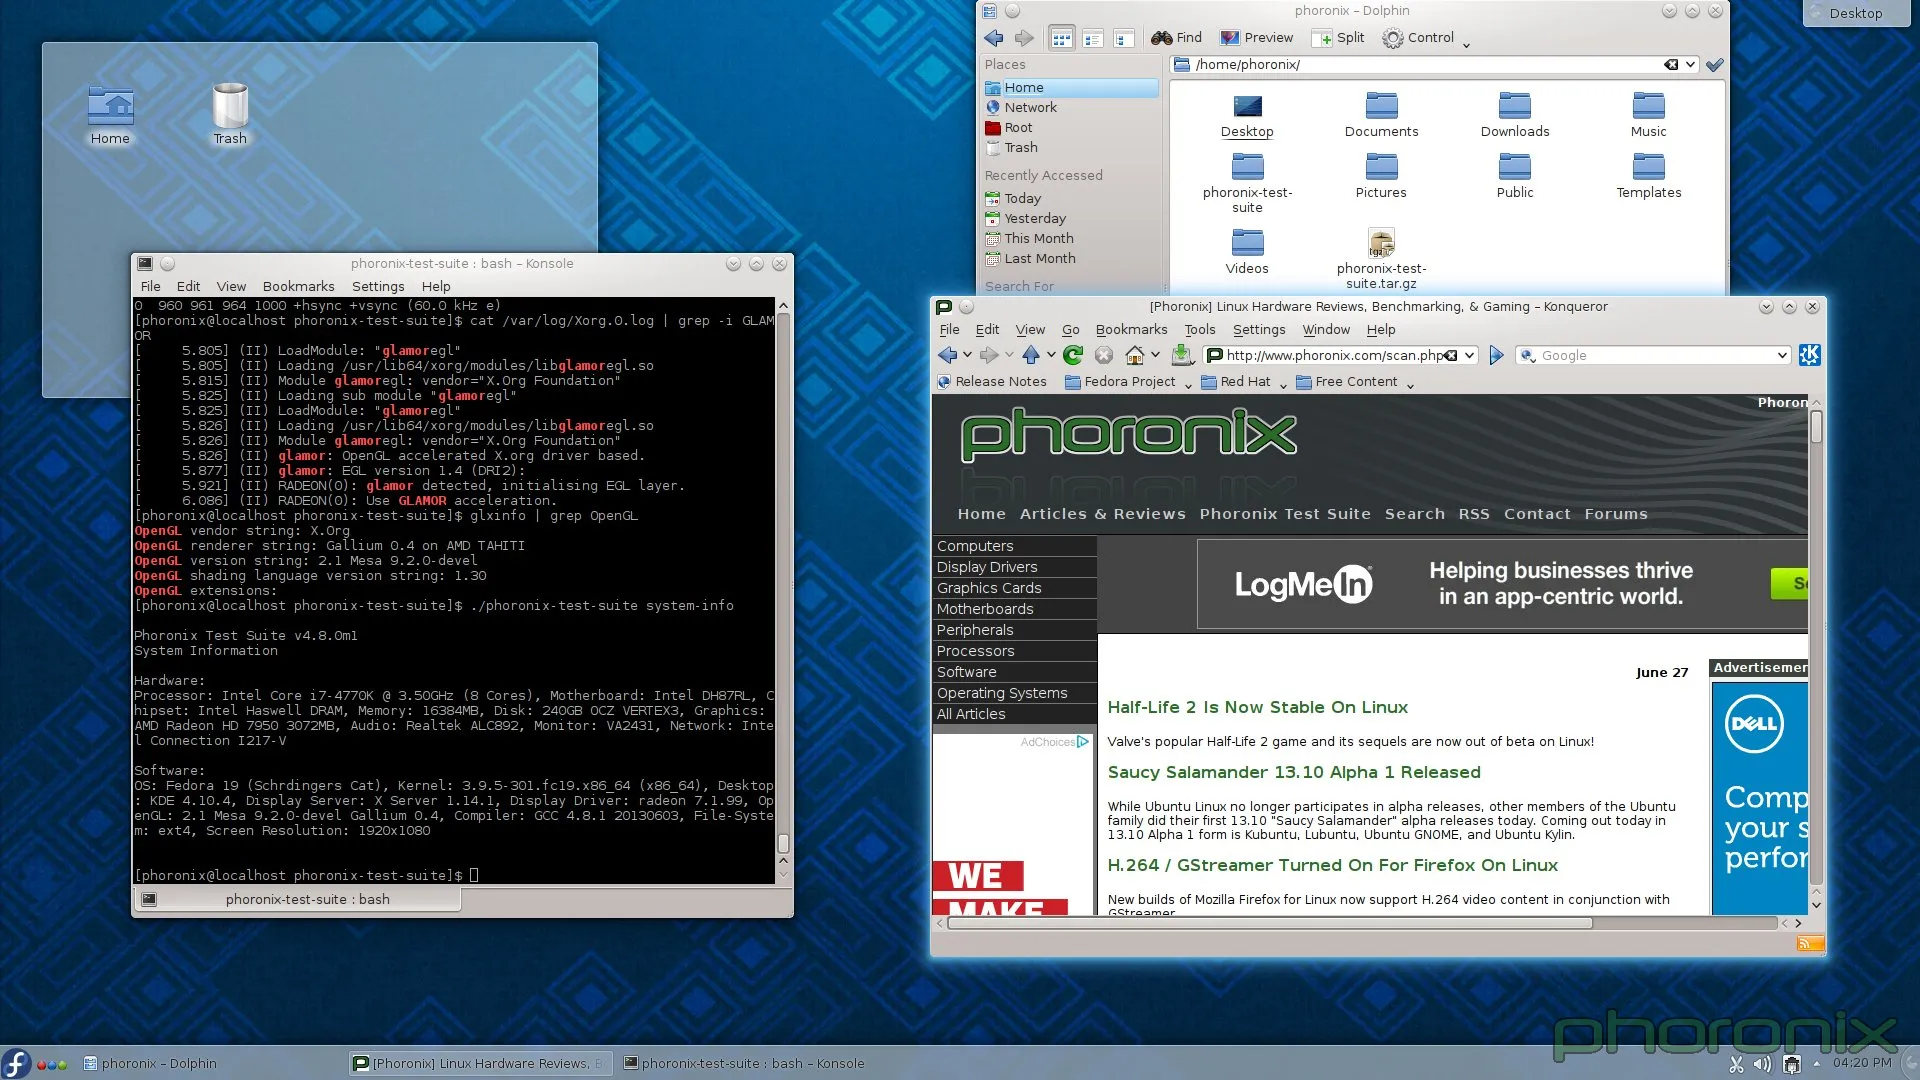
Task: Go back in Dolphin file manager
Action: point(993,38)
